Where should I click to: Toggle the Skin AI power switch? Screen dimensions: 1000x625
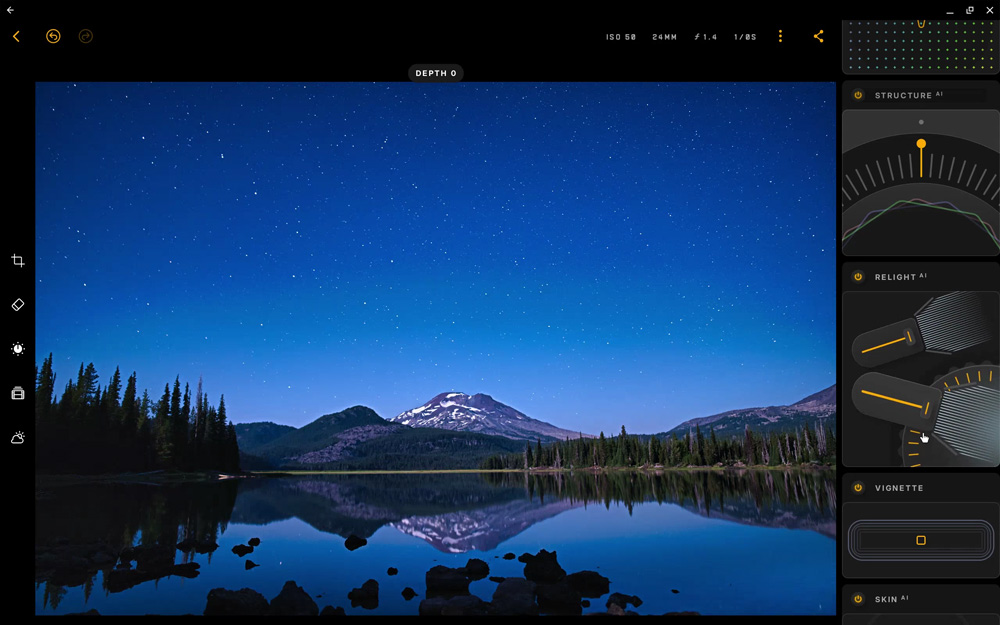[x=858, y=599]
